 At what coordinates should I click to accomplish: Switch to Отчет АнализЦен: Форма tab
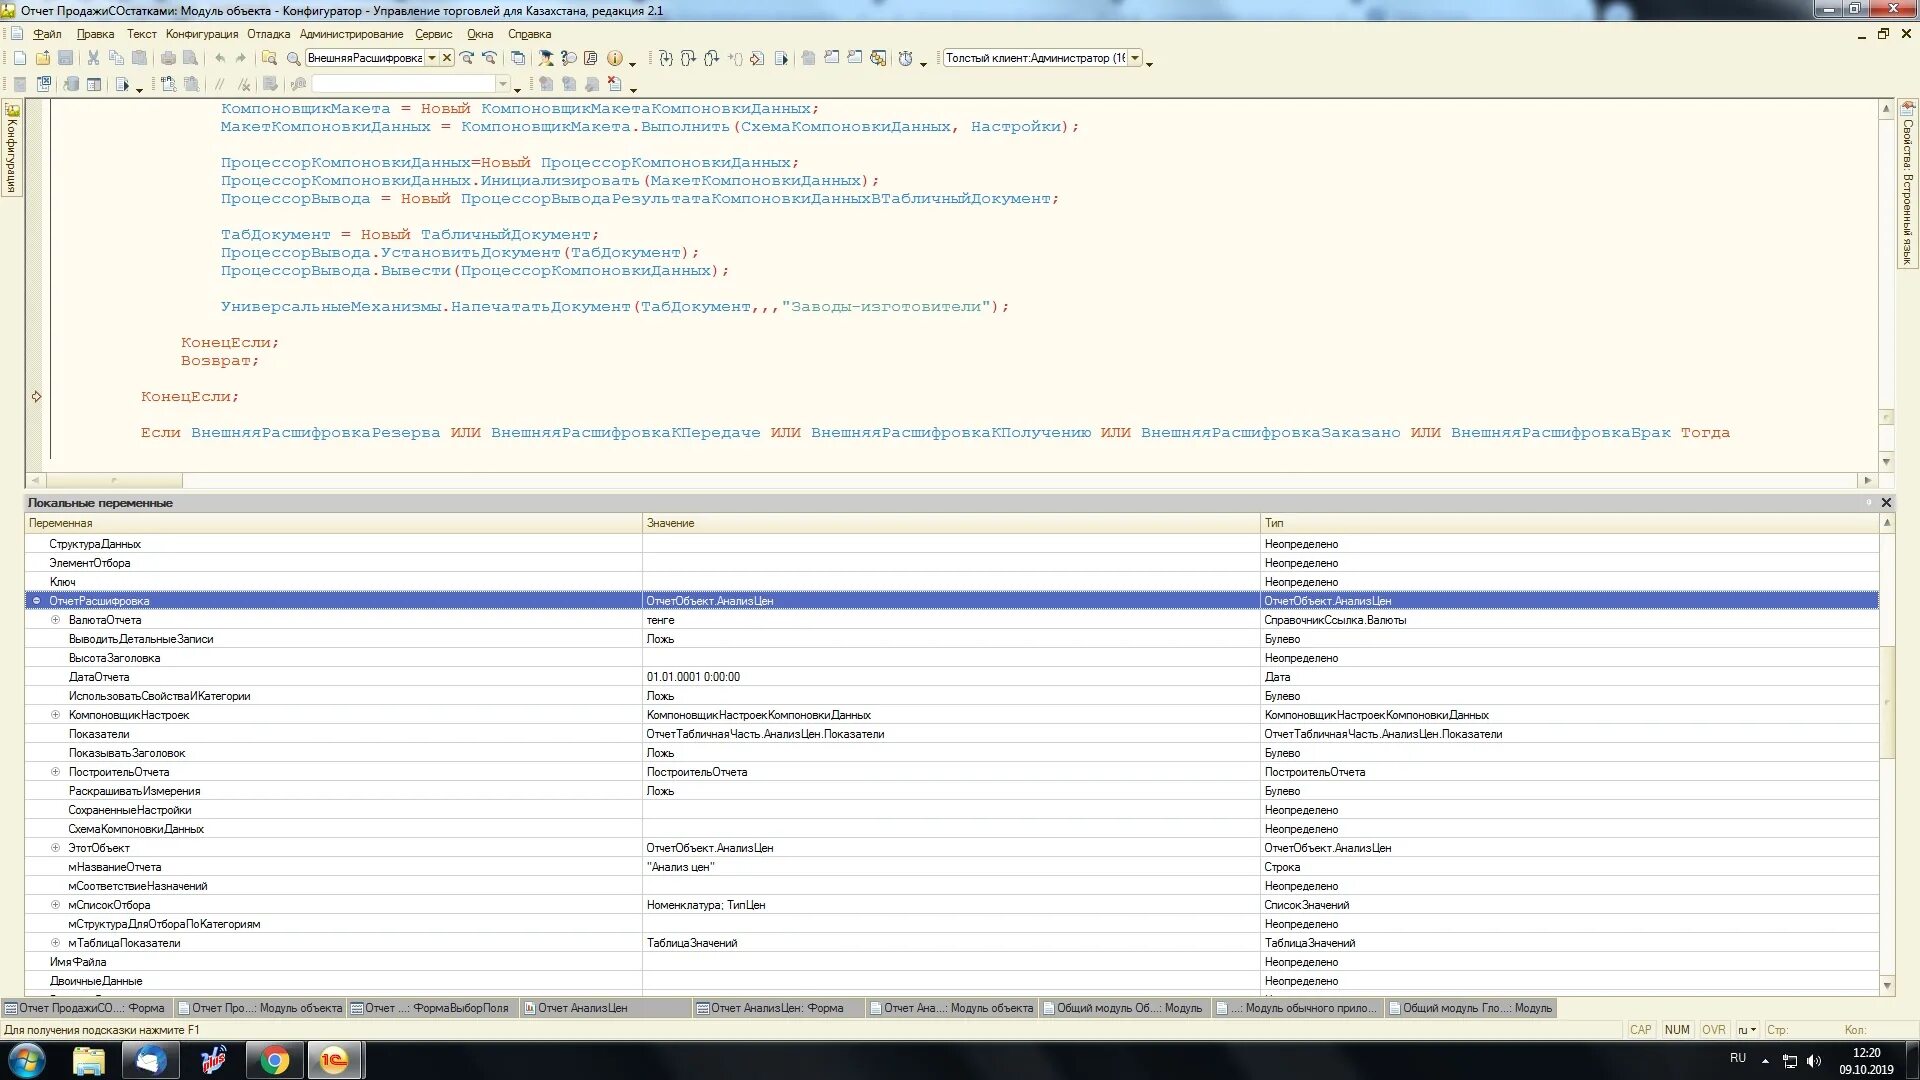pos(776,1008)
